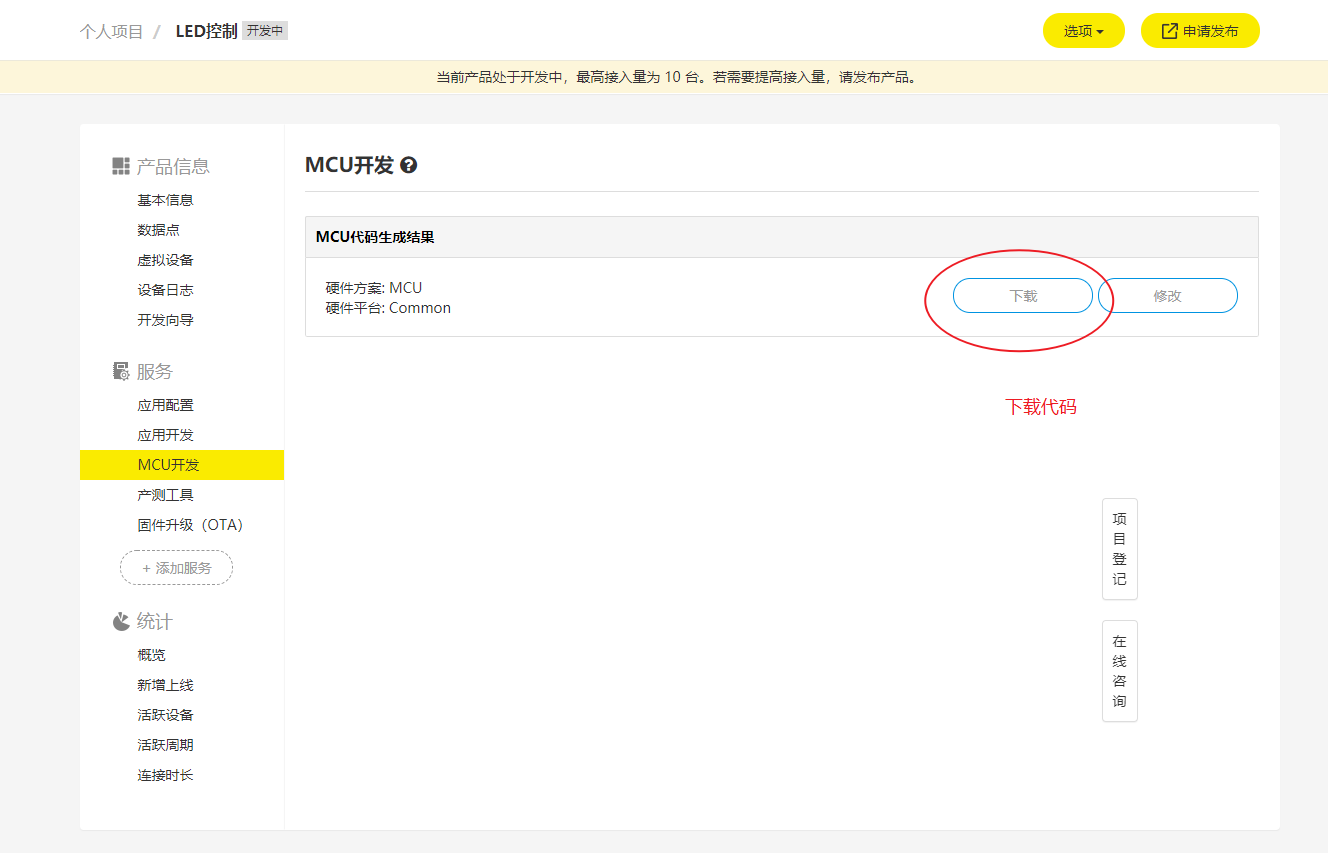View the 虚拟设备 section

click(166, 259)
